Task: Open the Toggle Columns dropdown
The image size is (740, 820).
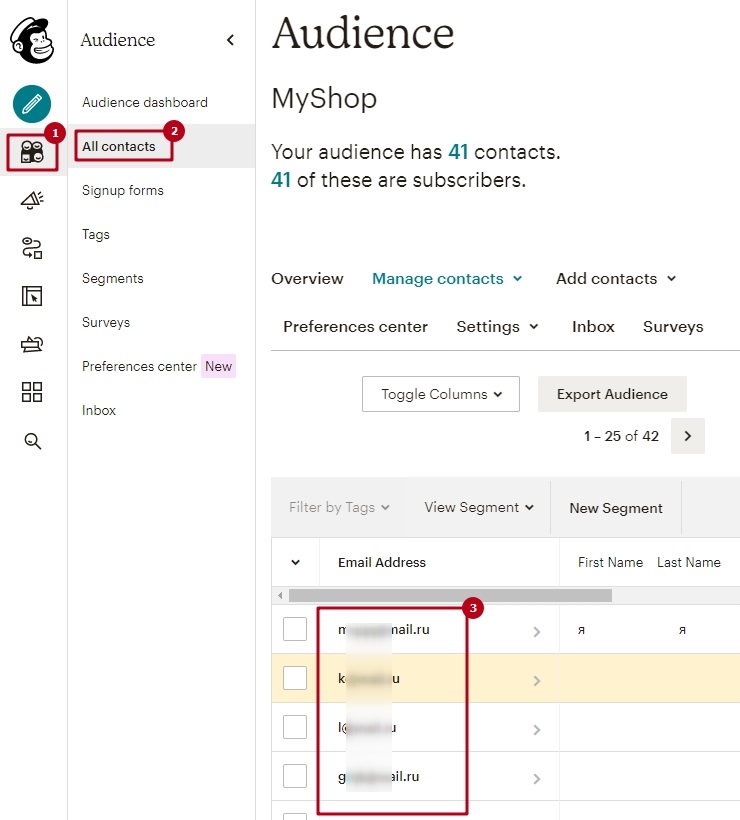Action: (440, 394)
